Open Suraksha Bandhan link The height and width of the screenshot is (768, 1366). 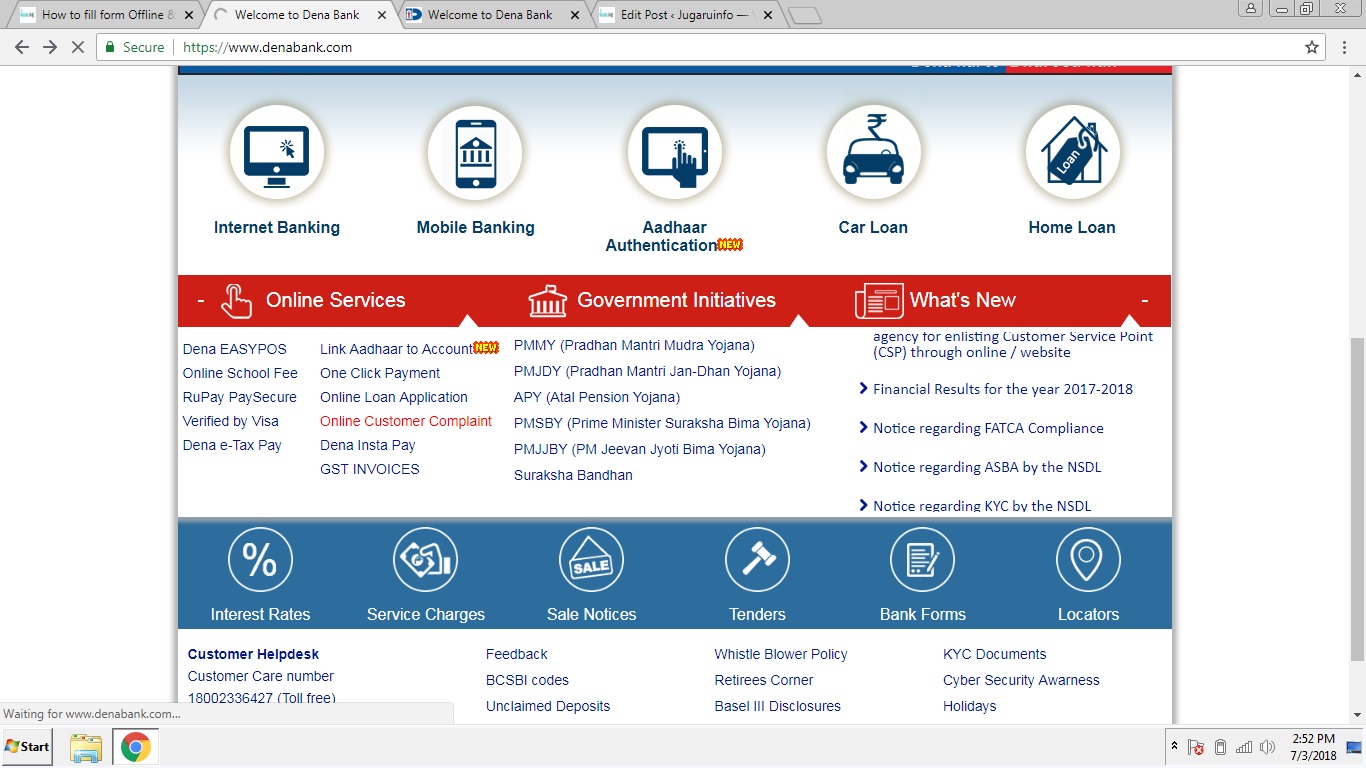[x=573, y=475]
